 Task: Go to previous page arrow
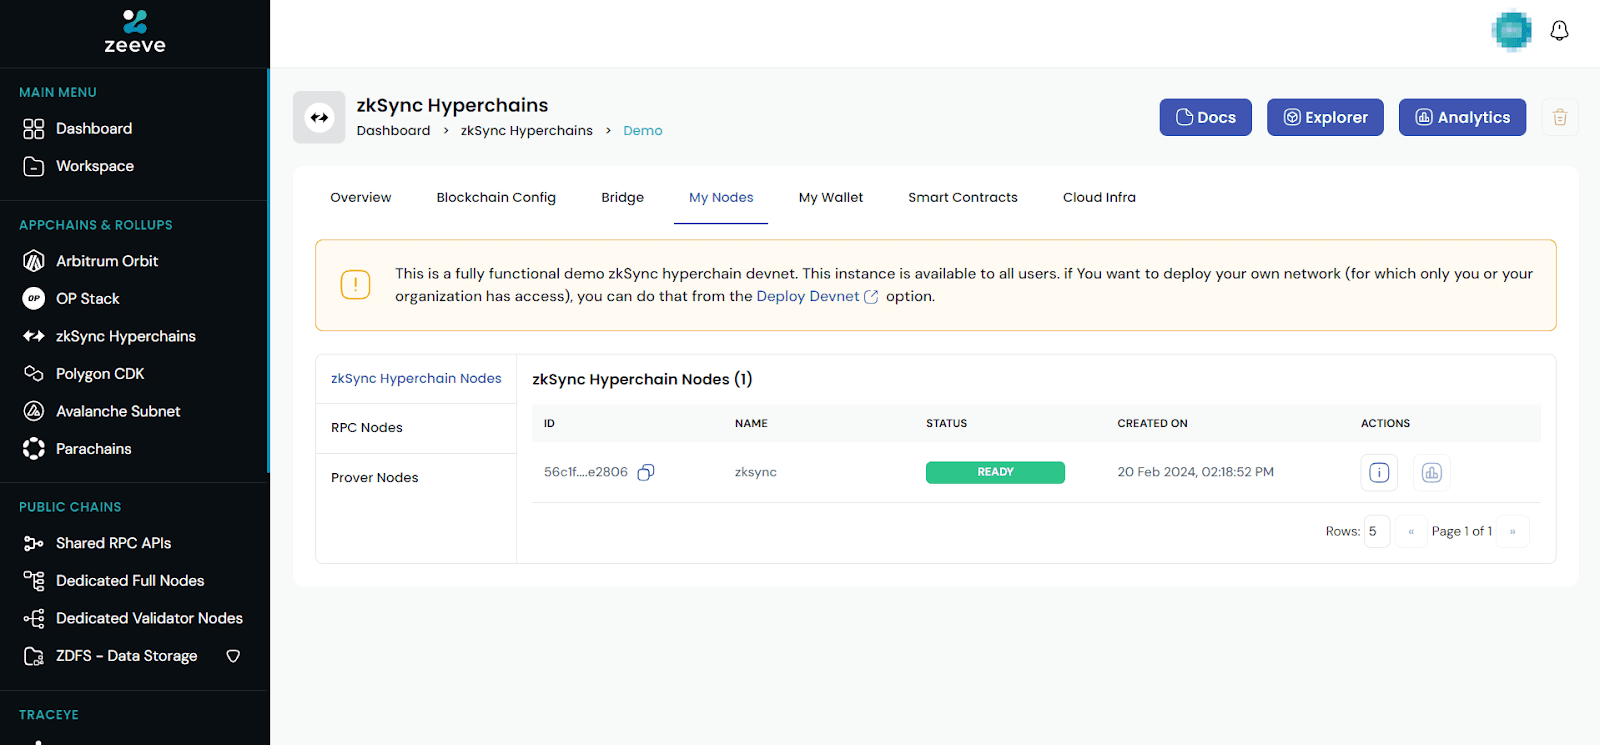coord(1411,531)
